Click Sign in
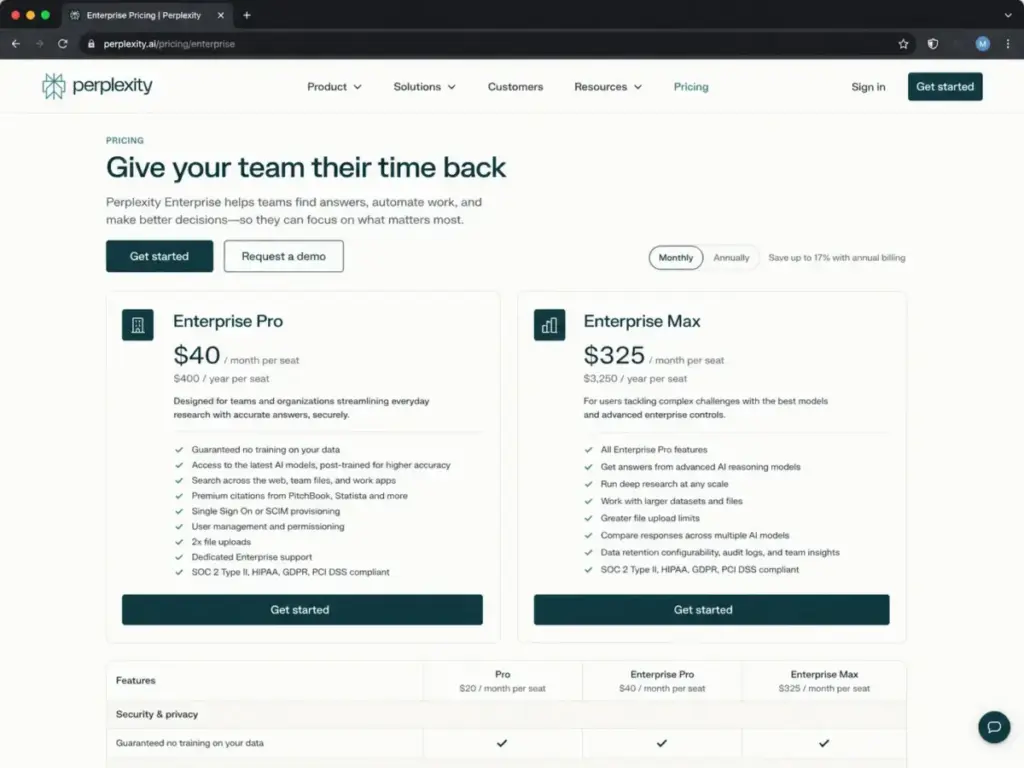The height and width of the screenshot is (768, 1024). point(868,86)
